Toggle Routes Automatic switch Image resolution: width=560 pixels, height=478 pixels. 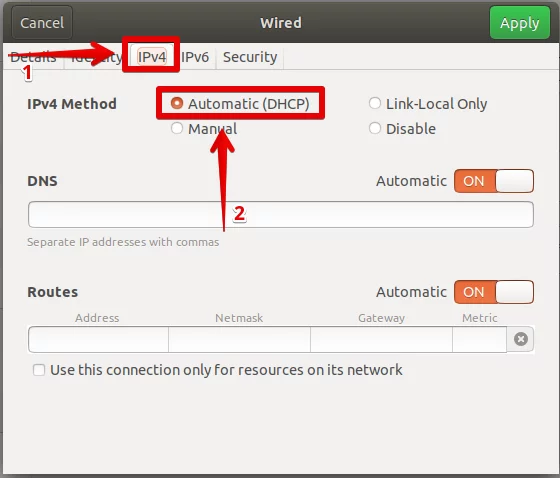(x=494, y=292)
